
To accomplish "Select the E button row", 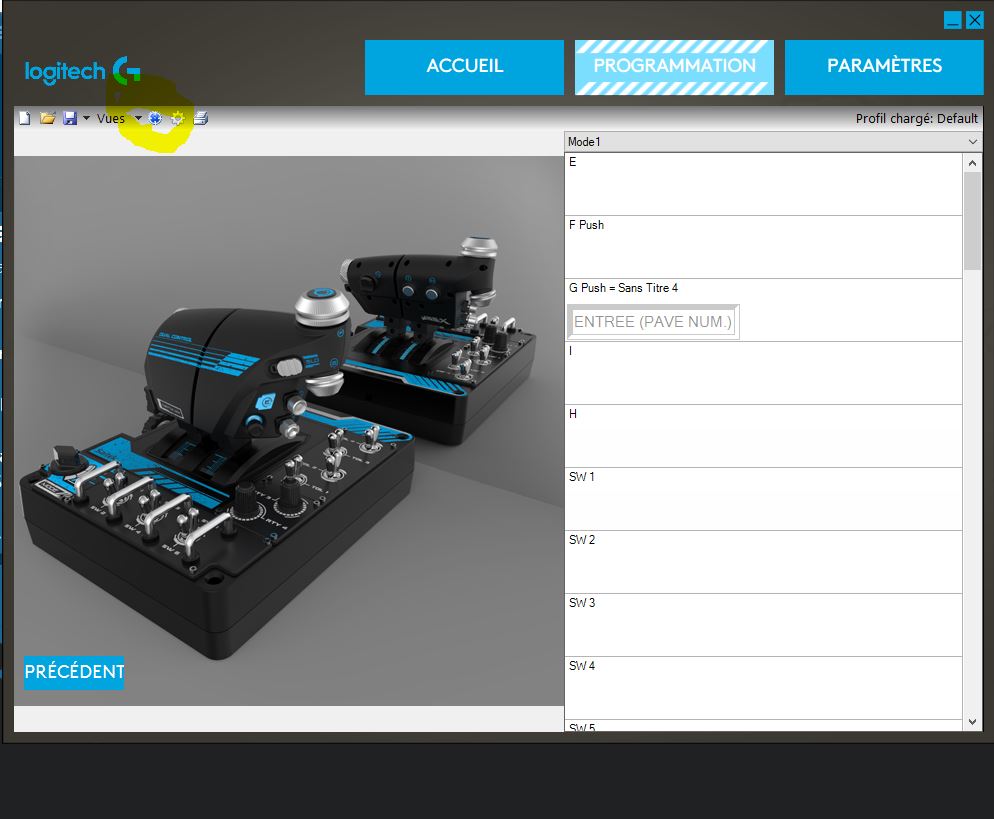I will 763,184.
